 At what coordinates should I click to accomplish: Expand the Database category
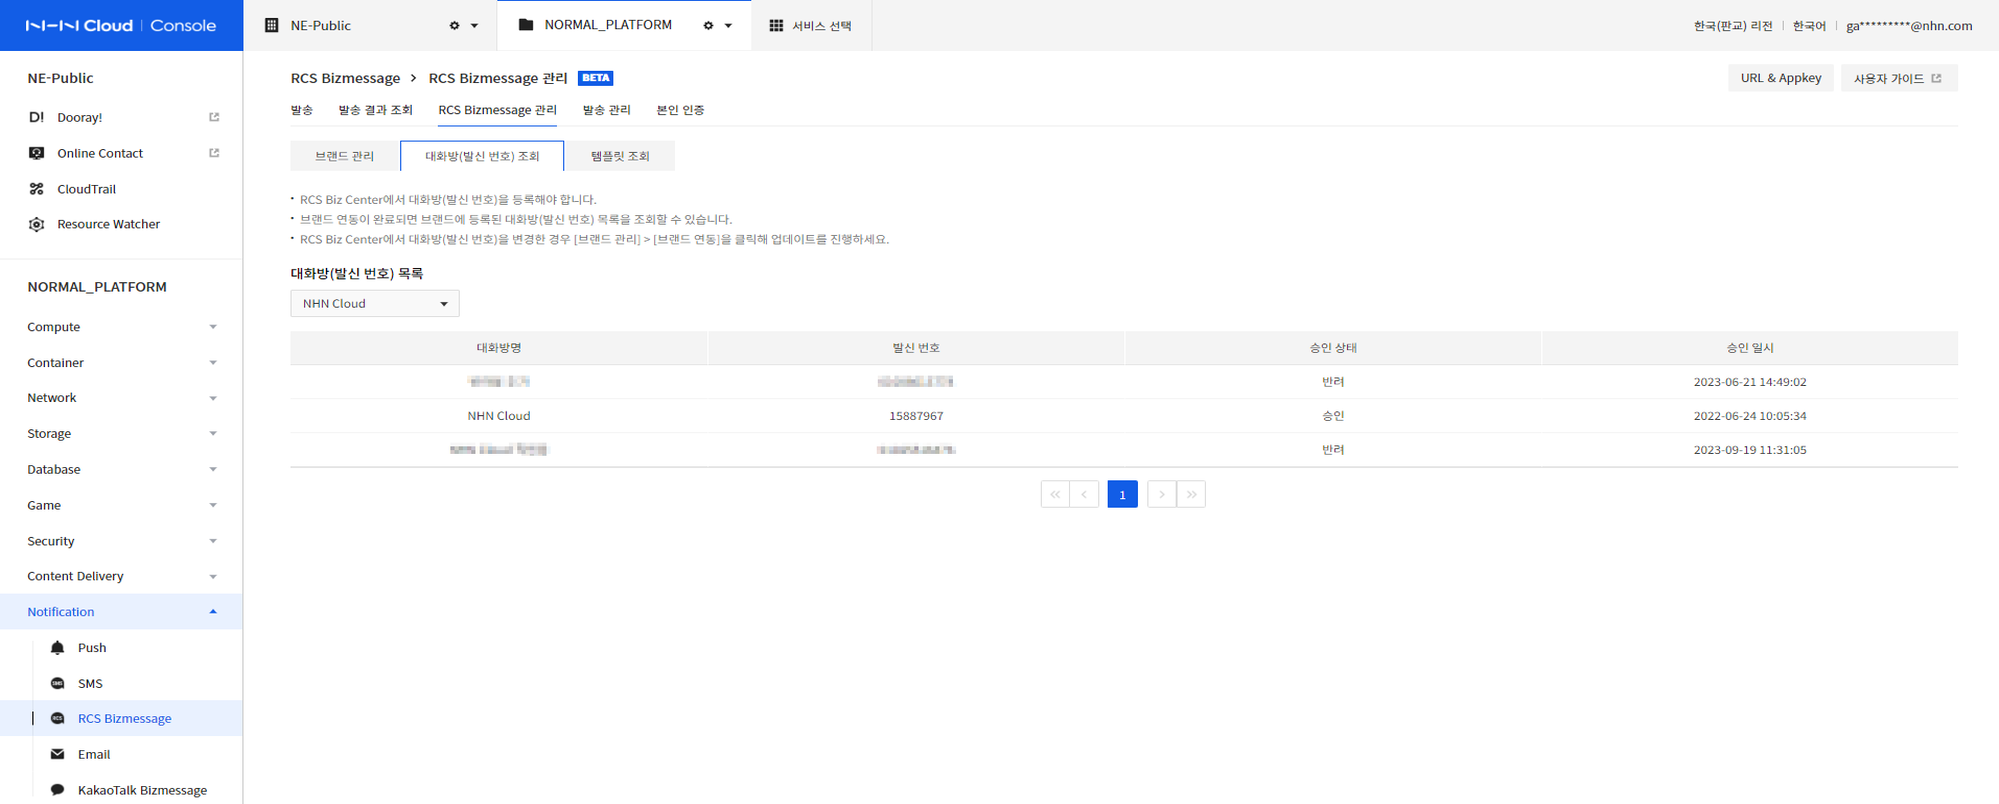coord(121,470)
